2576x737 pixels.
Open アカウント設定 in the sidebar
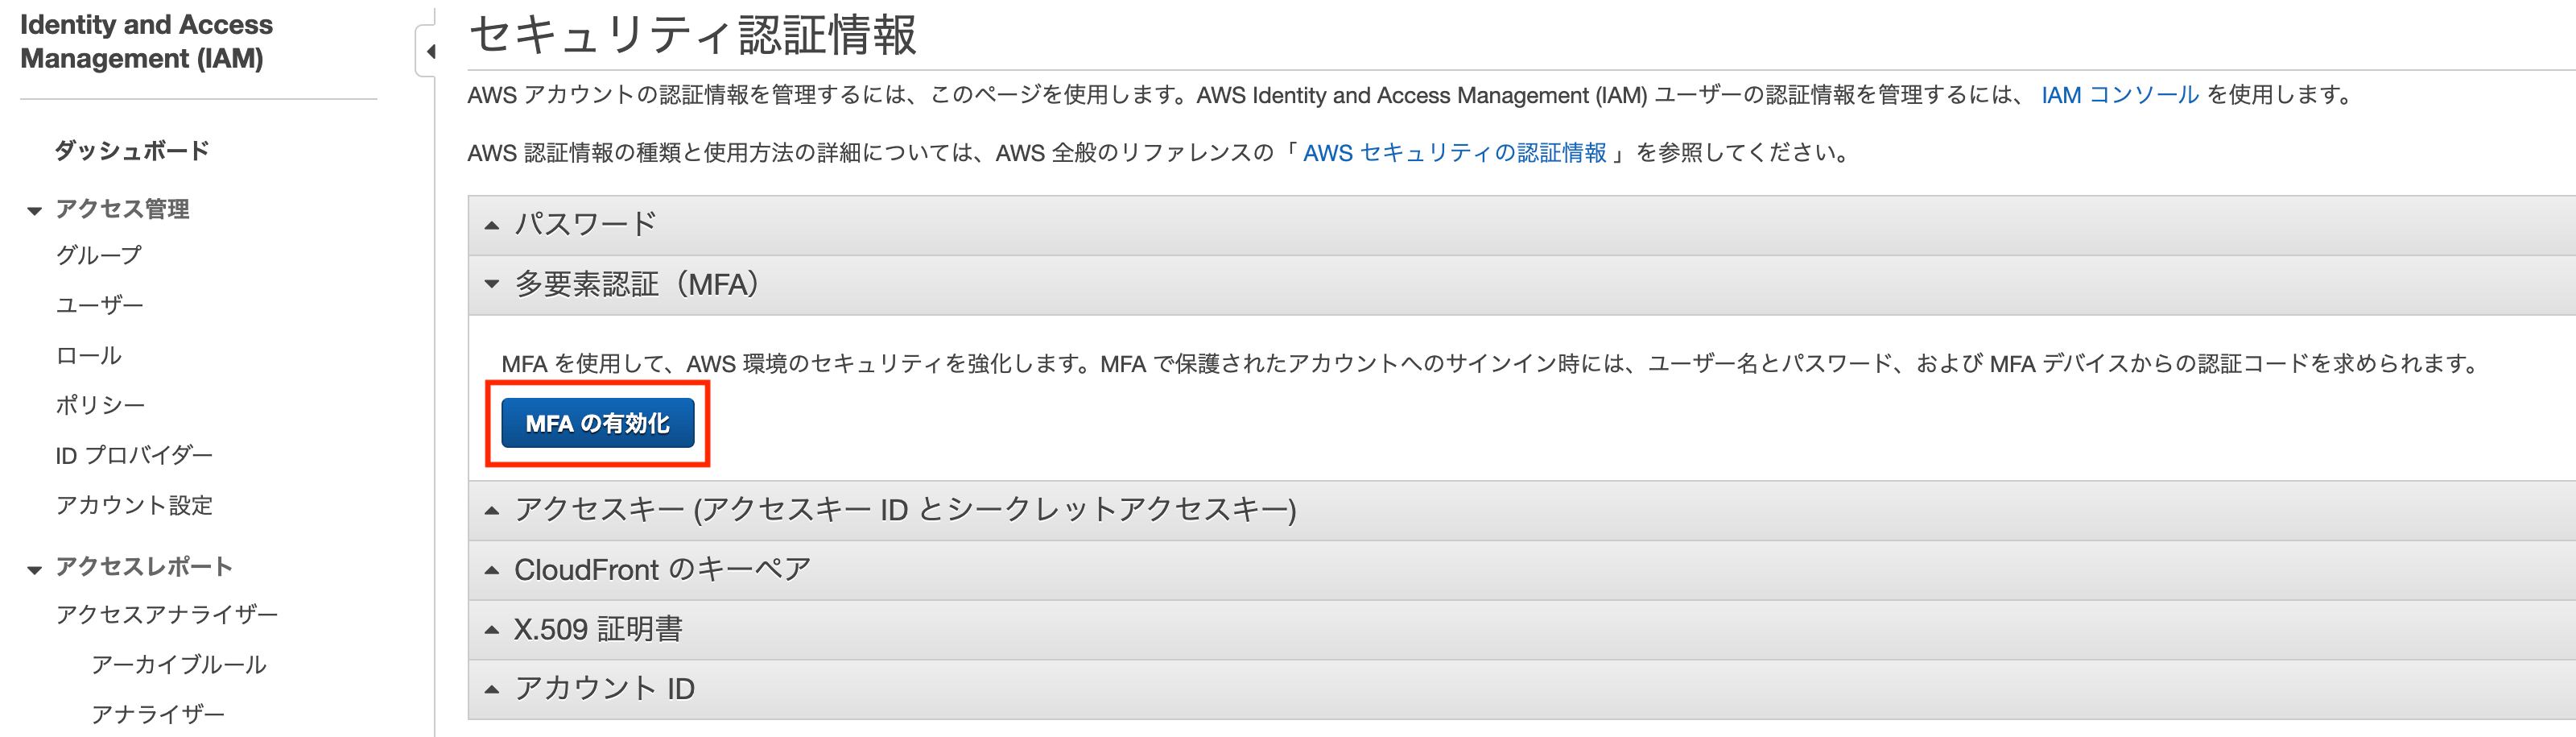tap(134, 505)
